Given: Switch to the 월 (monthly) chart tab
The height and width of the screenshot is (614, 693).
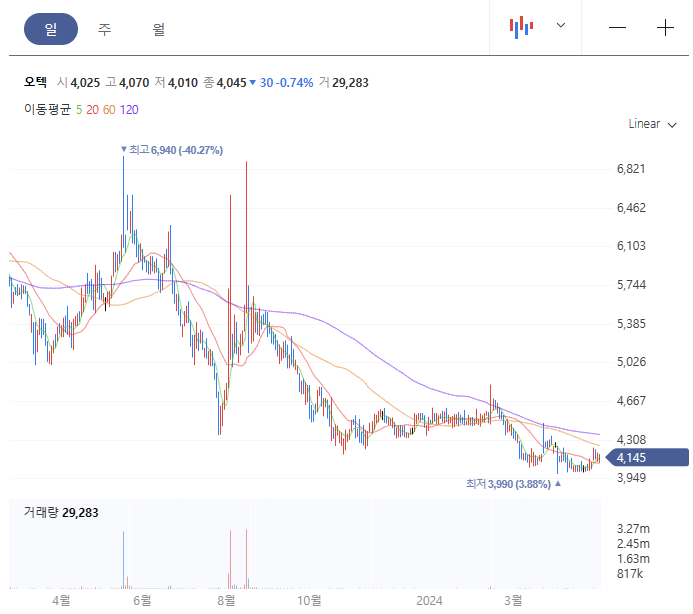Looking at the screenshot, I should point(159,29).
